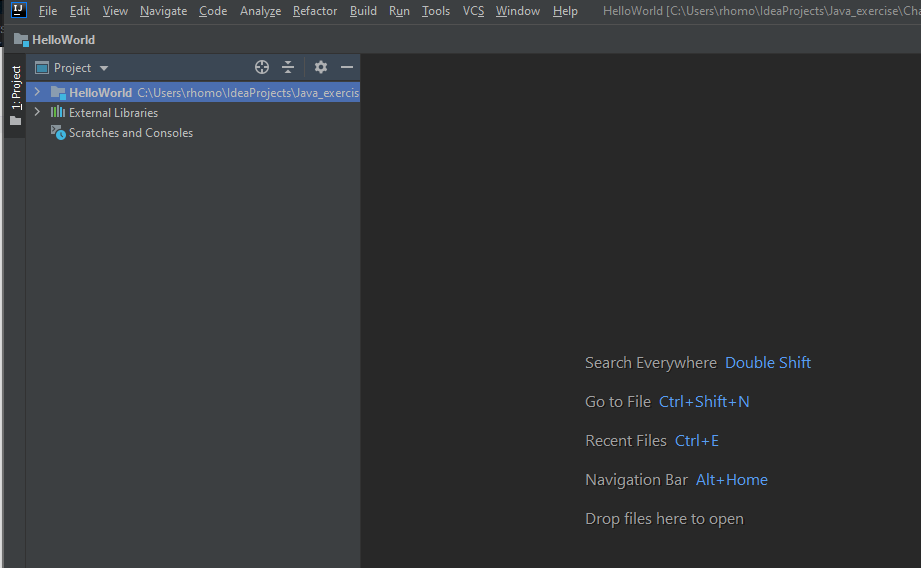Image resolution: width=921 pixels, height=568 pixels.
Task: Open the Run menu
Action: pos(399,11)
